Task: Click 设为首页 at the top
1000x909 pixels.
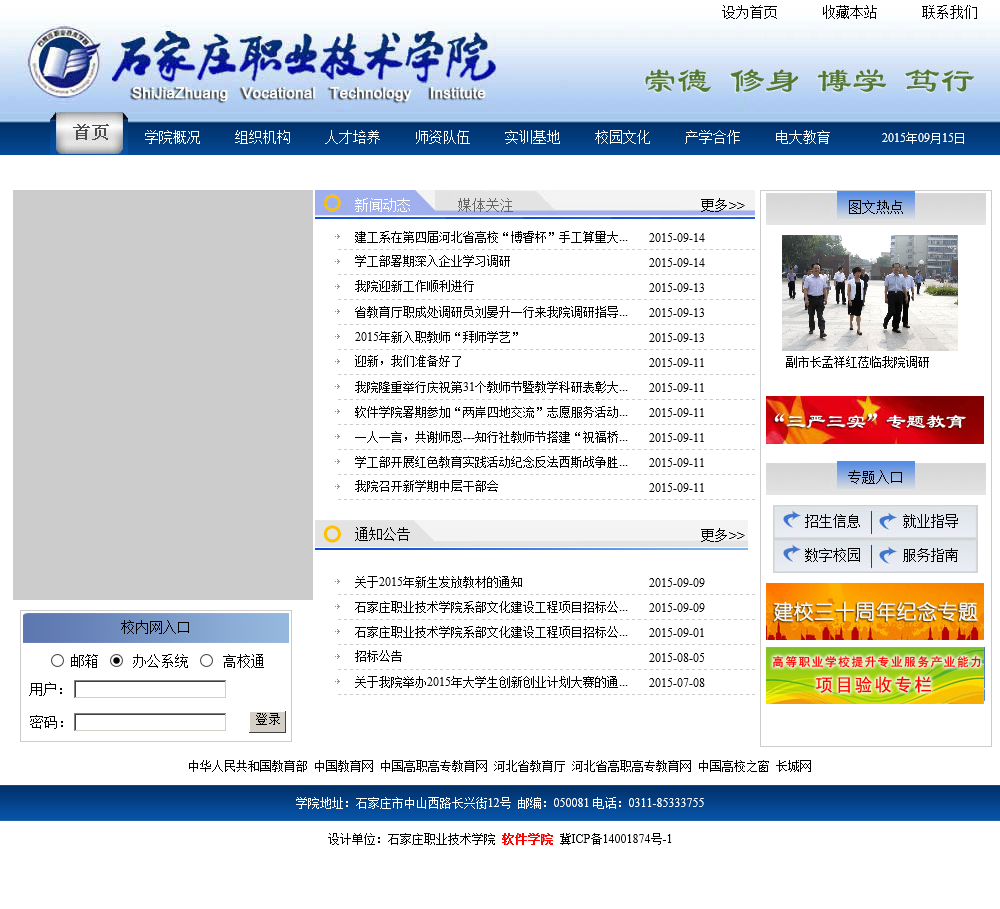Action: tap(749, 12)
